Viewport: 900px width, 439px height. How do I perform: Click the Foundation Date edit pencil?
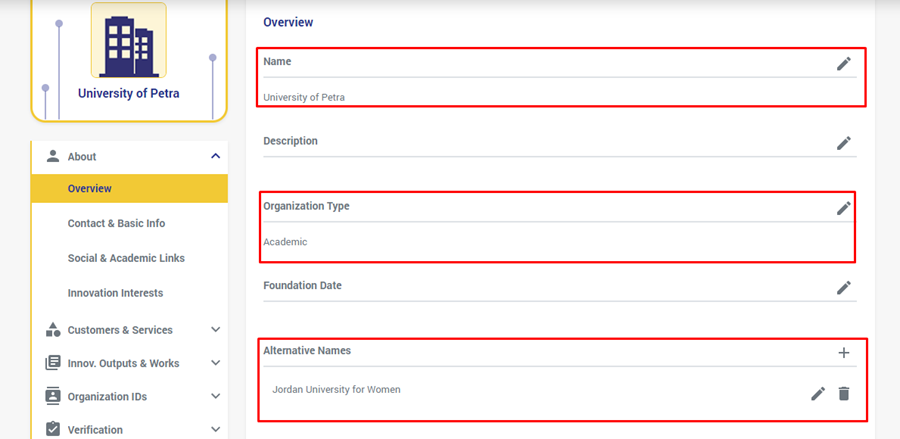pyautogui.click(x=844, y=288)
